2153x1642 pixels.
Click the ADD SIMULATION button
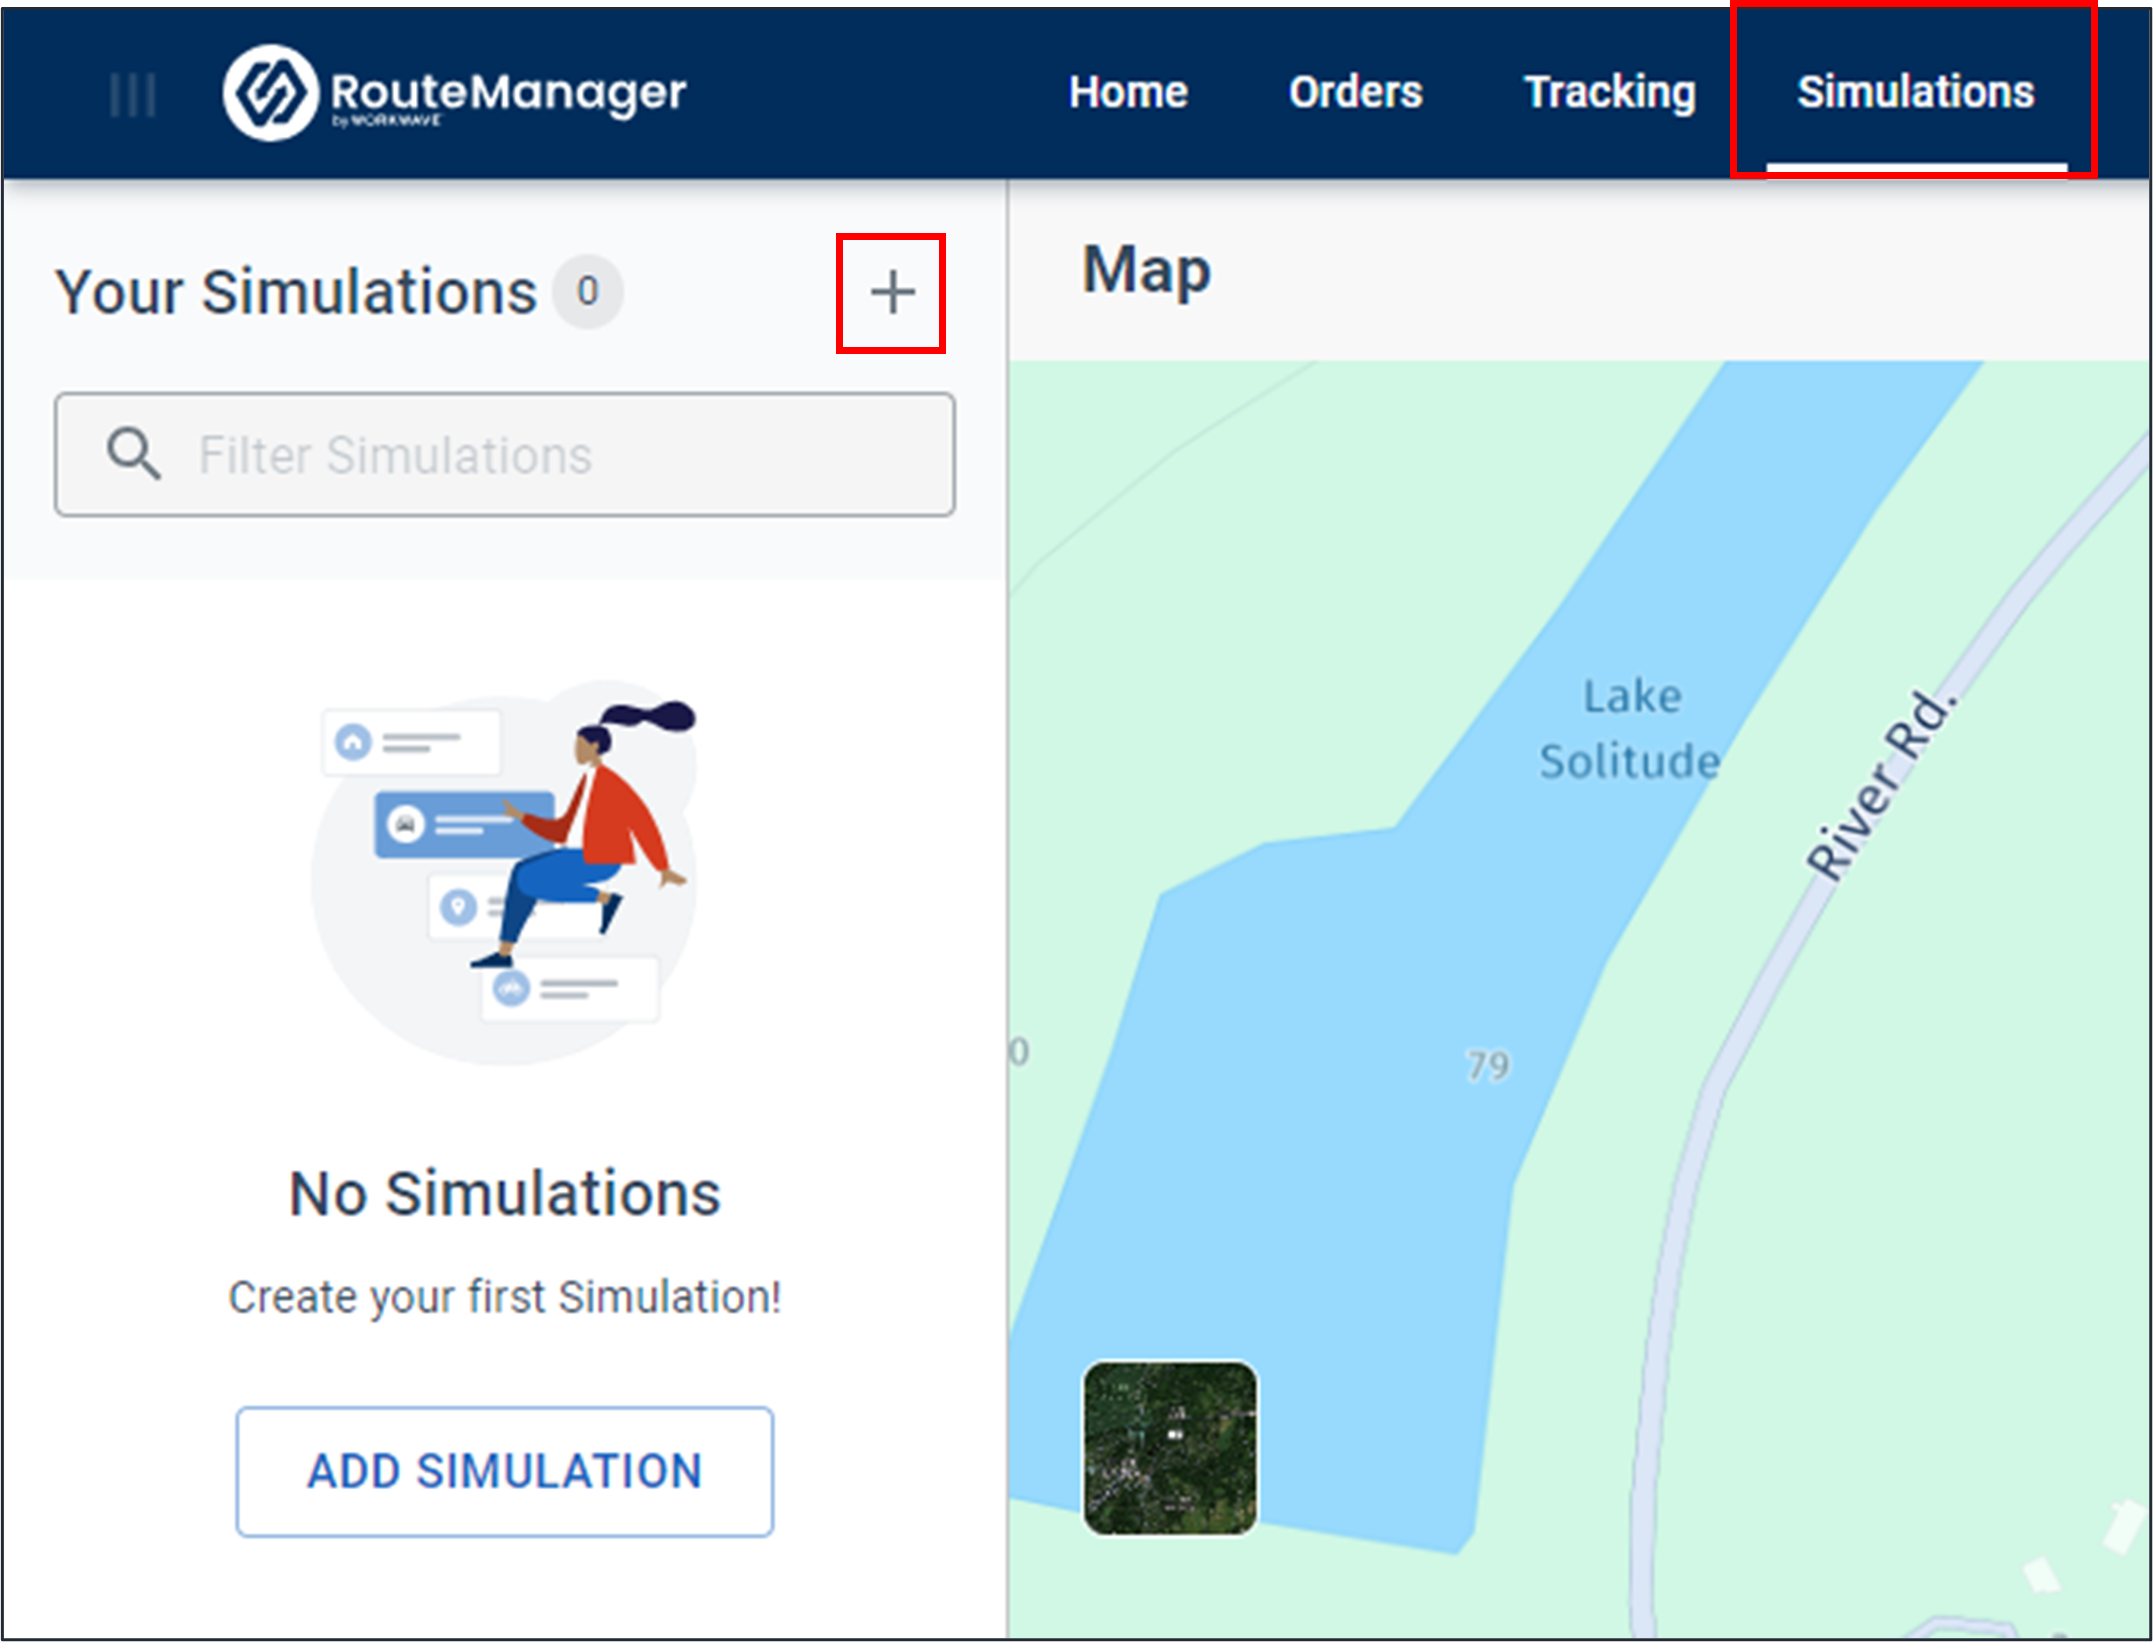point(503,1470)
